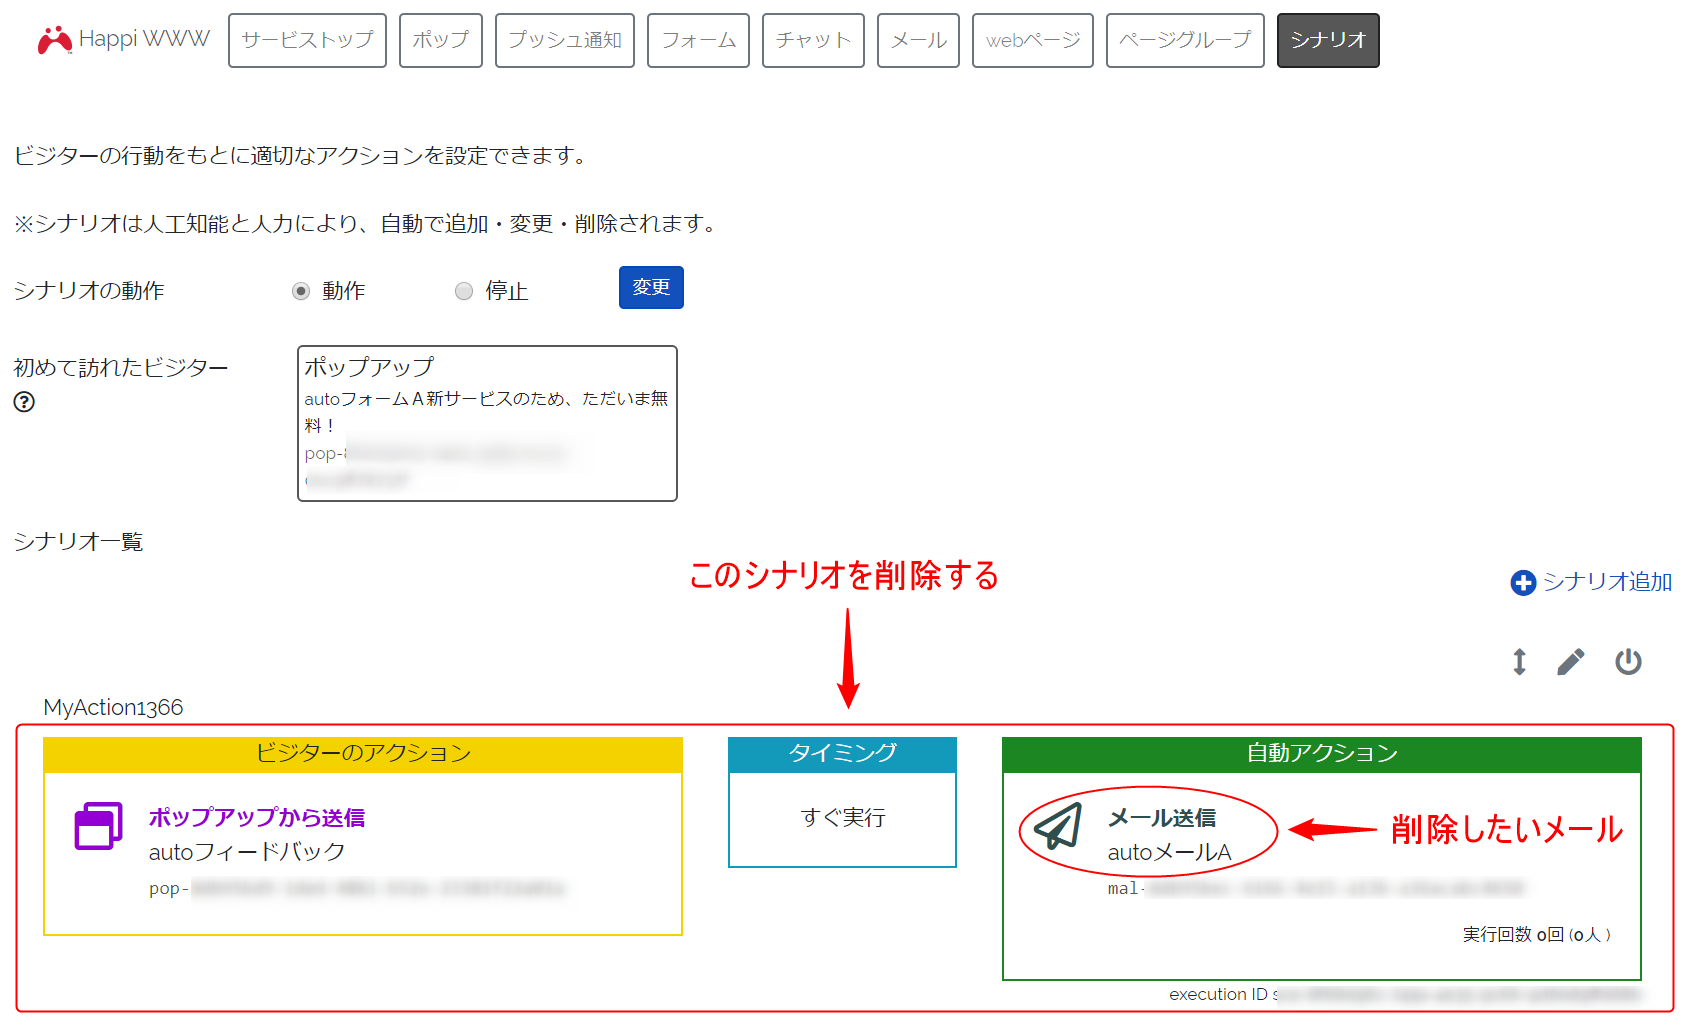Click the purple popup window icon
Image resolution: width=1682 pixels, height=1032 pixels.
click(98, 826)
